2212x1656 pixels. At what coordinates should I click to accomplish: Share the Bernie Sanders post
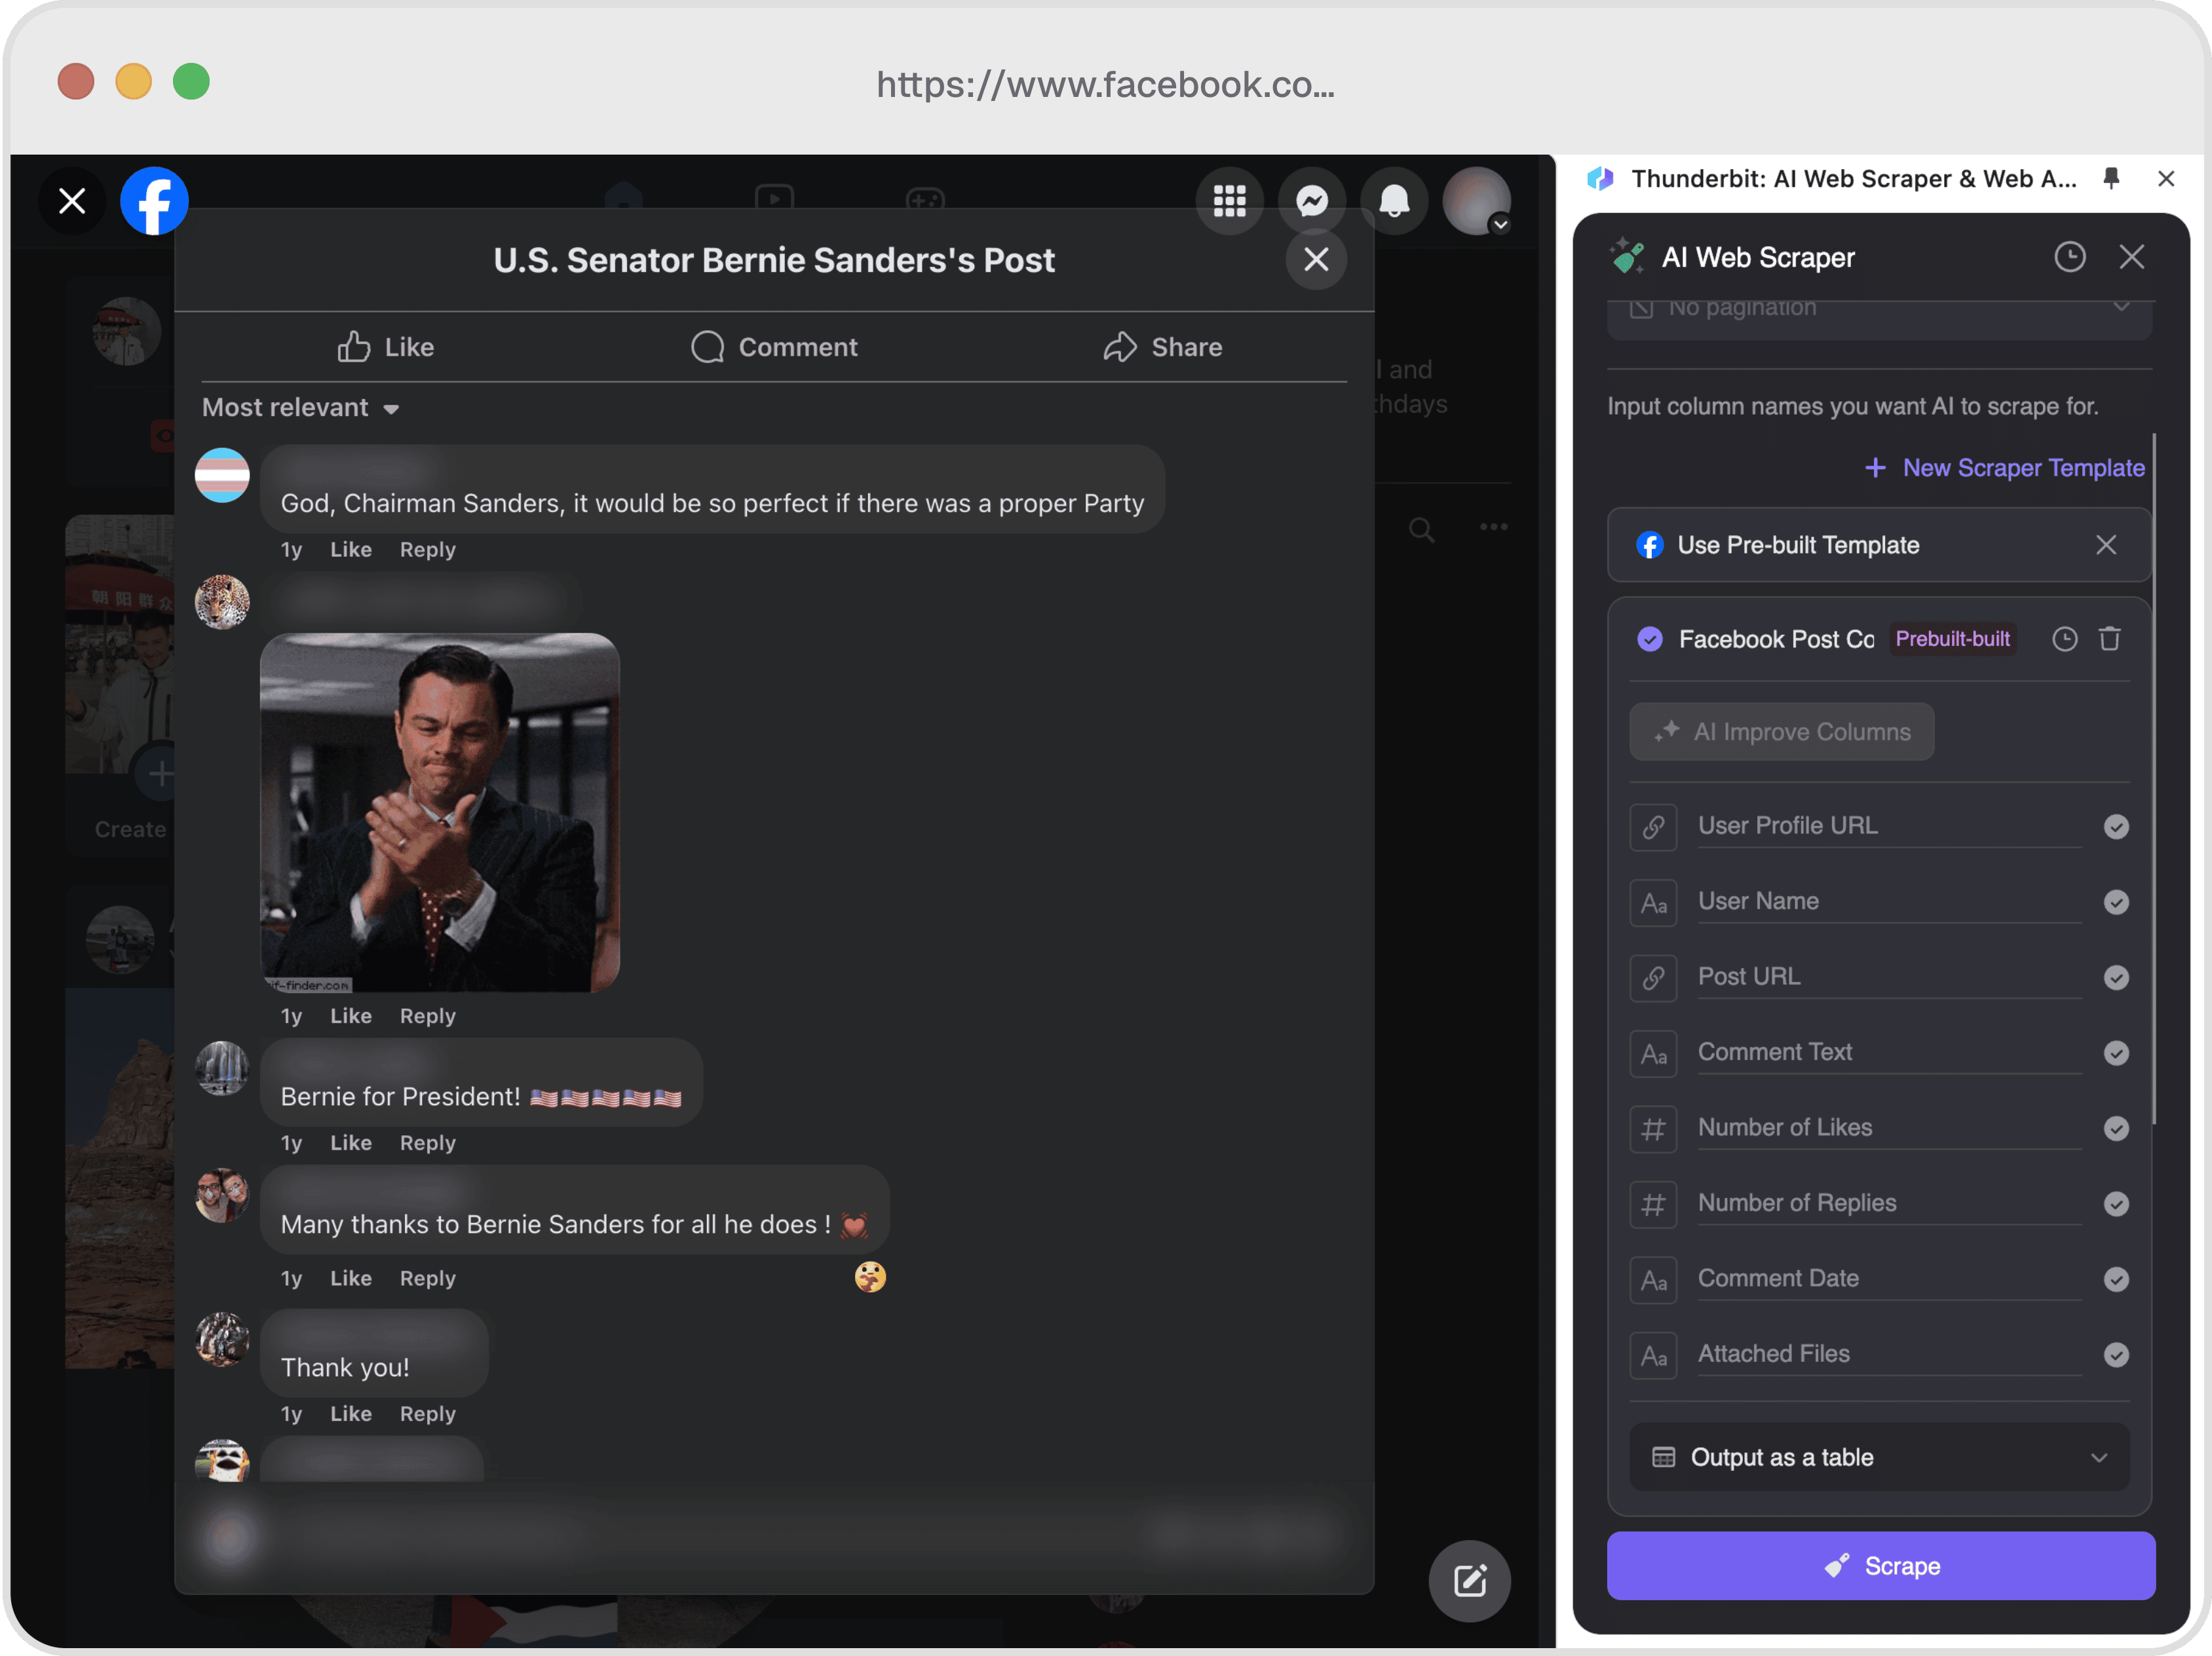tap(1162, 347)
